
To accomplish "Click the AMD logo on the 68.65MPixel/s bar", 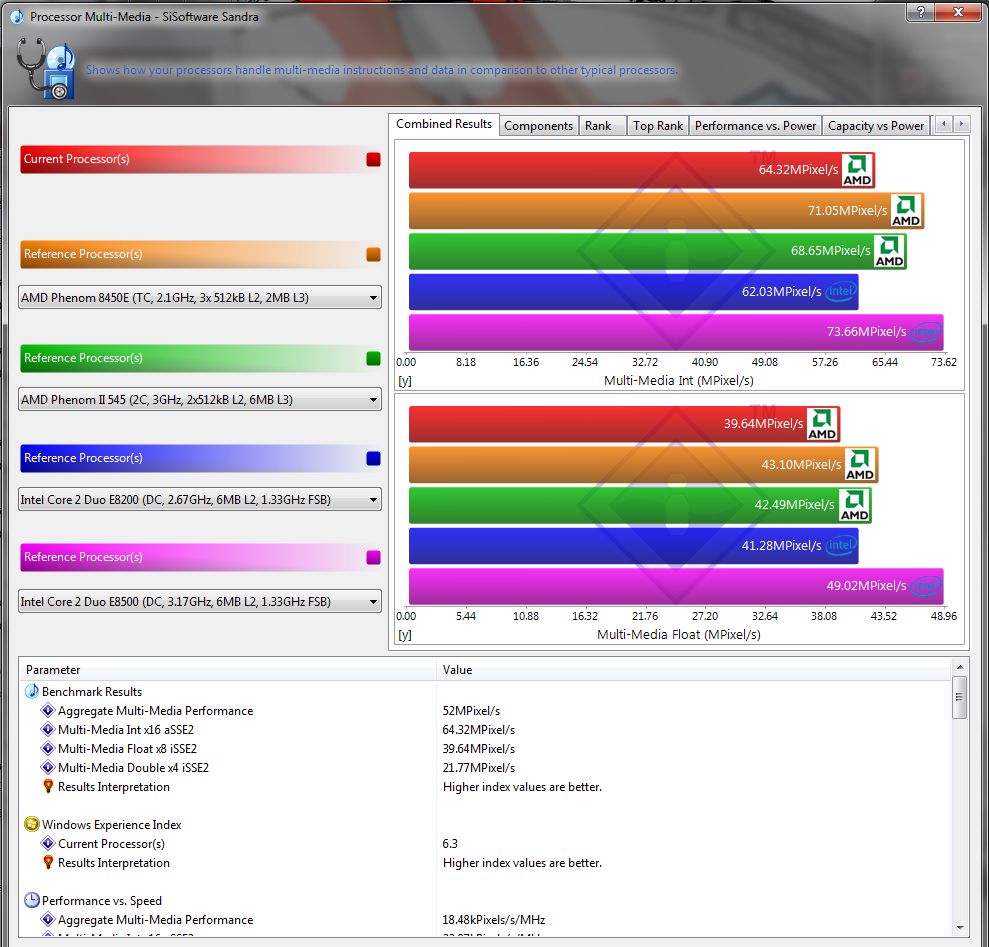I will 889,251.
